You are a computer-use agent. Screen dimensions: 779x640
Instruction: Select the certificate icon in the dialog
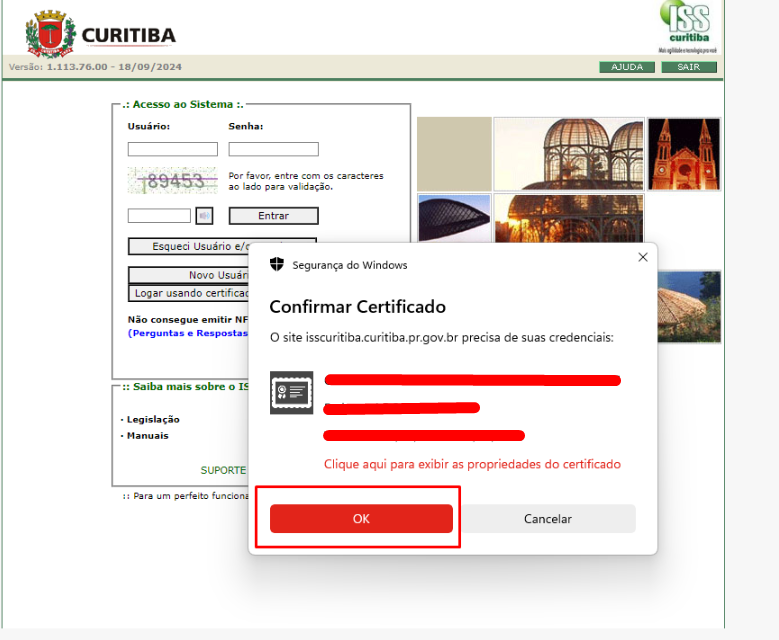pyautogui.click(x=292, y=393)
